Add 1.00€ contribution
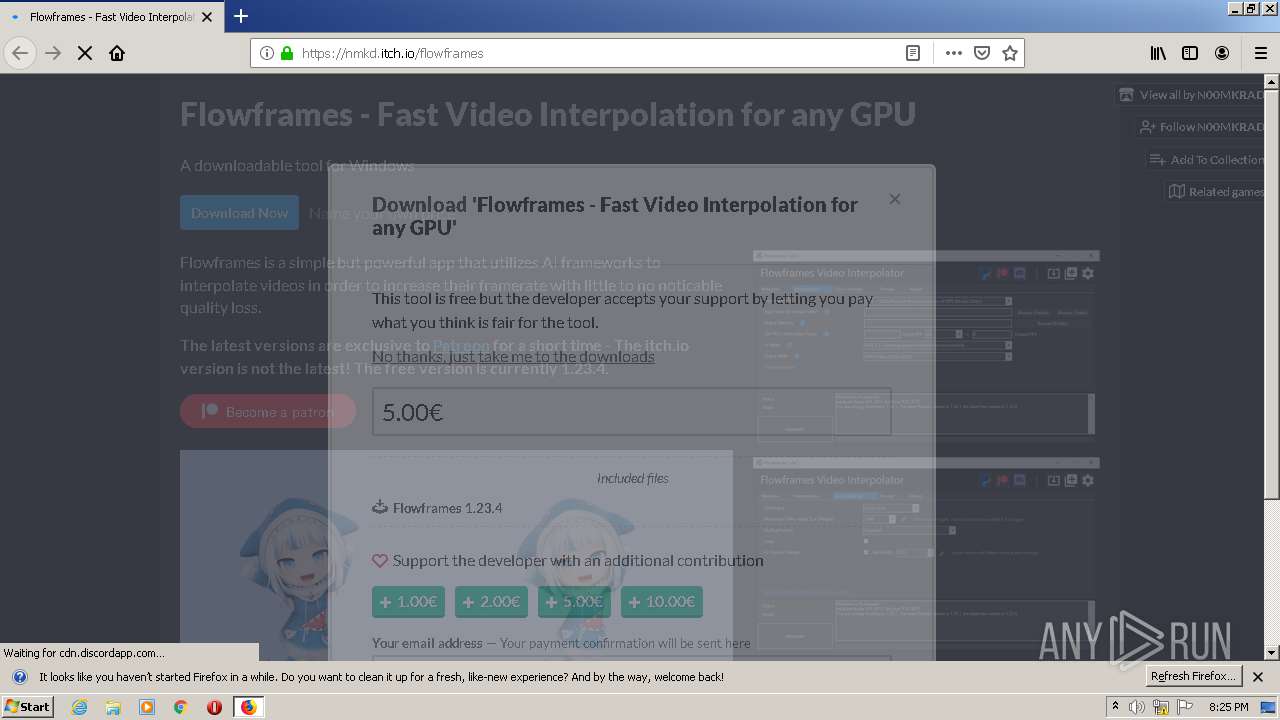This screenshot has width=1280, height=720. coord(408,602)
